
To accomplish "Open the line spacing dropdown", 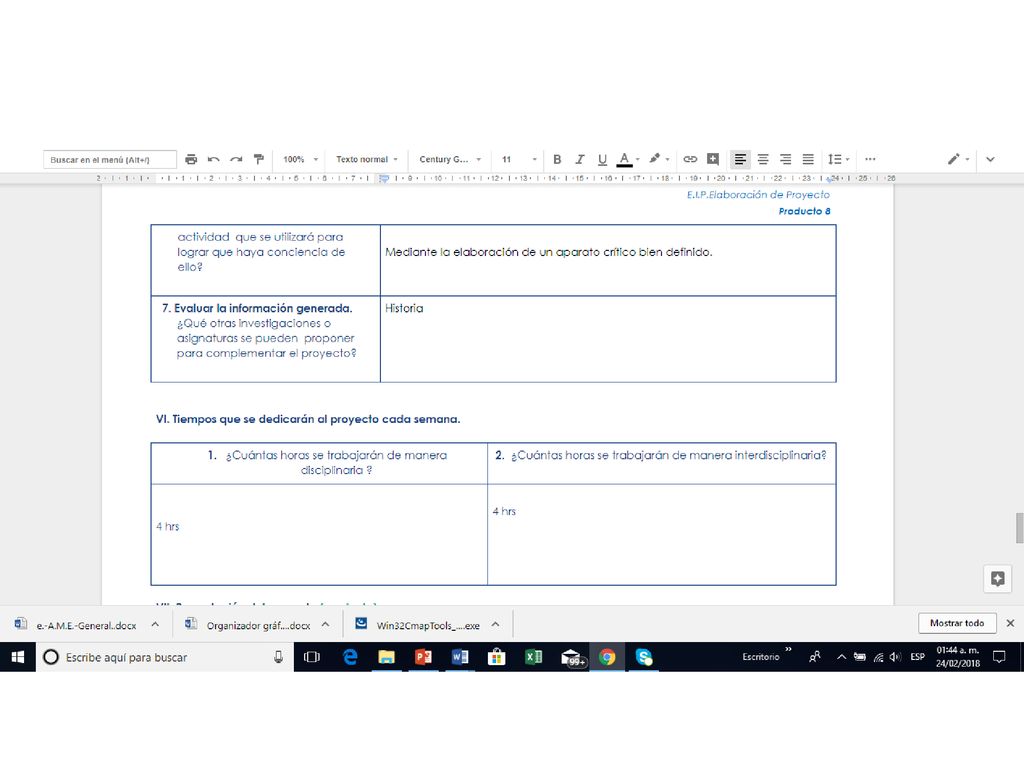I will [839, 159].
